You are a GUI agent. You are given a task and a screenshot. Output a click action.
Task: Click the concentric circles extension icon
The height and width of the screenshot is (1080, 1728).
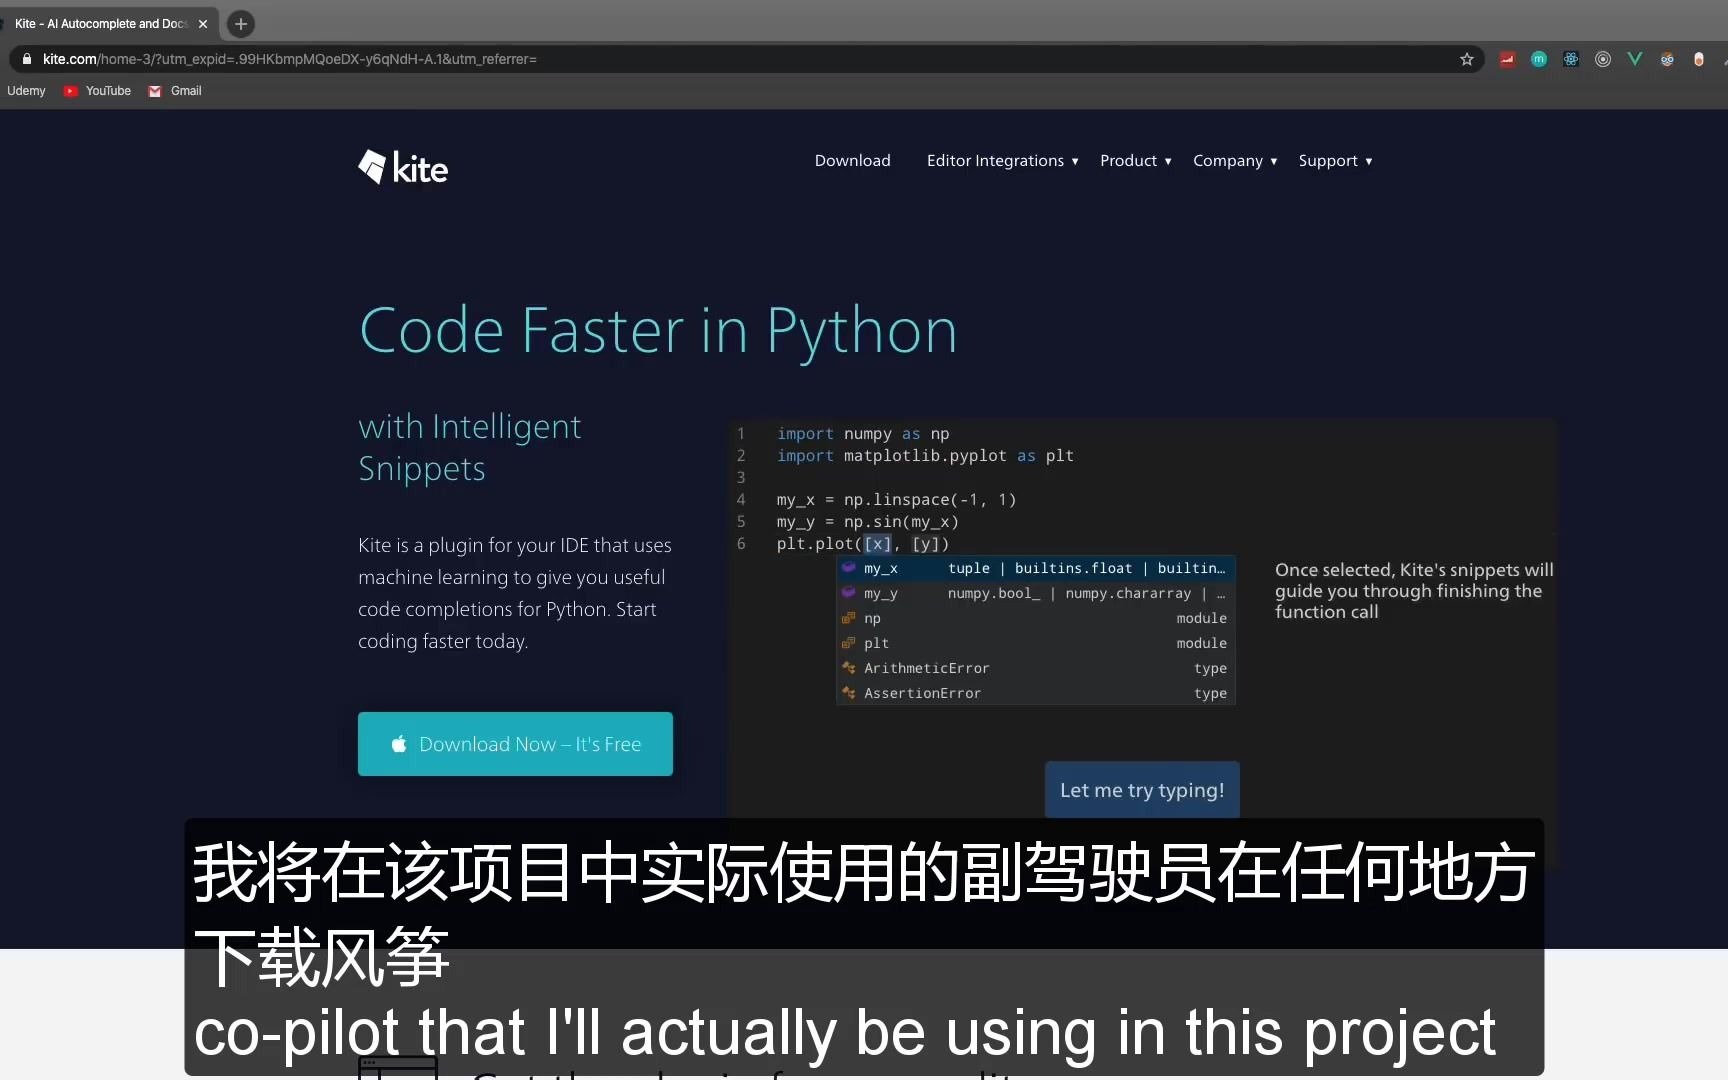tap(1602, 59)
